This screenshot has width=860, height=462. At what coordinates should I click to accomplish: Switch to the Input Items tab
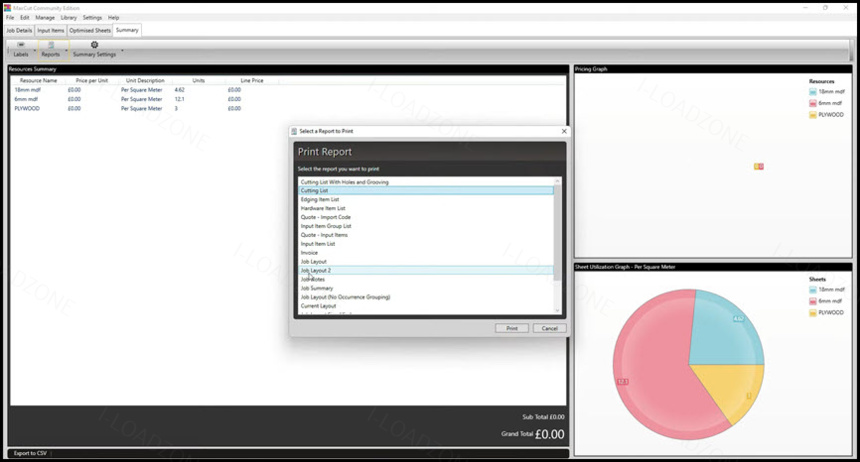pyautogui.click(x=50, y=30)
